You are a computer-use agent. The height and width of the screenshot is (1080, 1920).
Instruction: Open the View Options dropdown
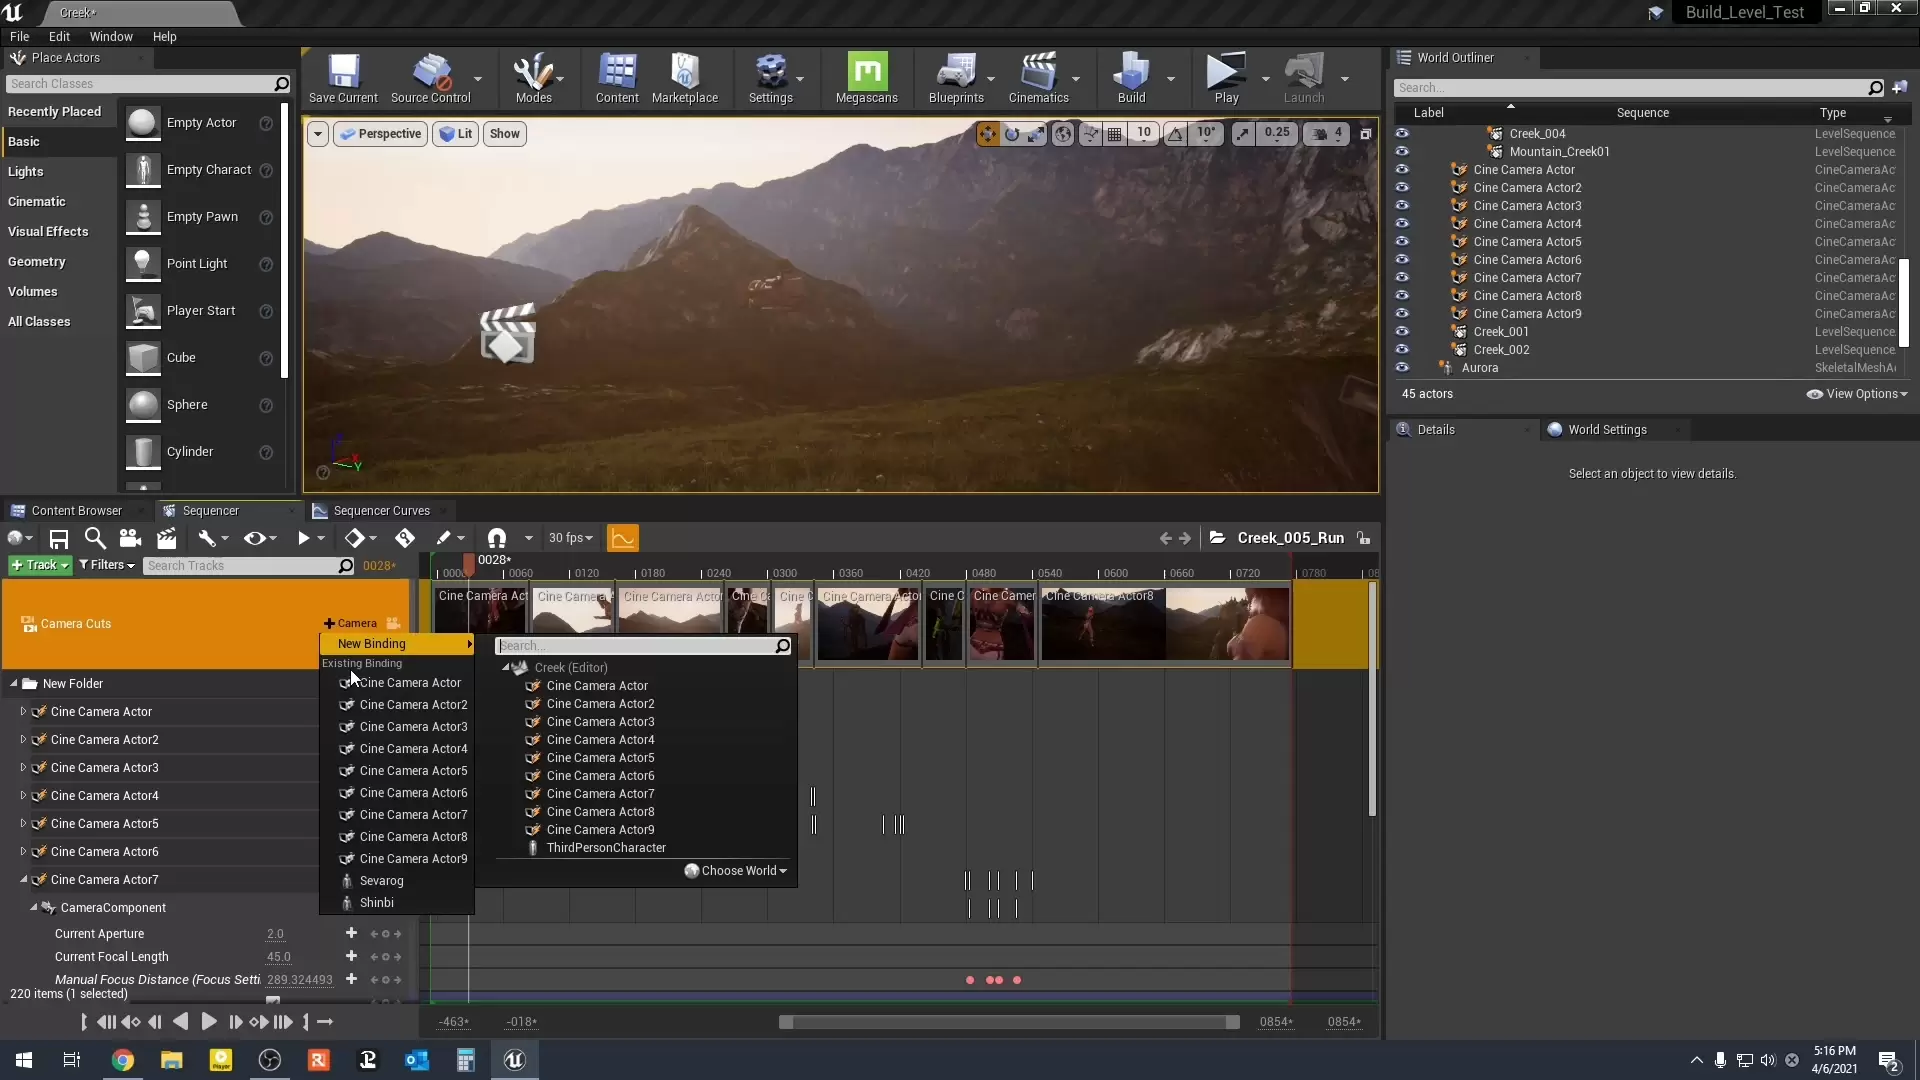click(1857, 394)
